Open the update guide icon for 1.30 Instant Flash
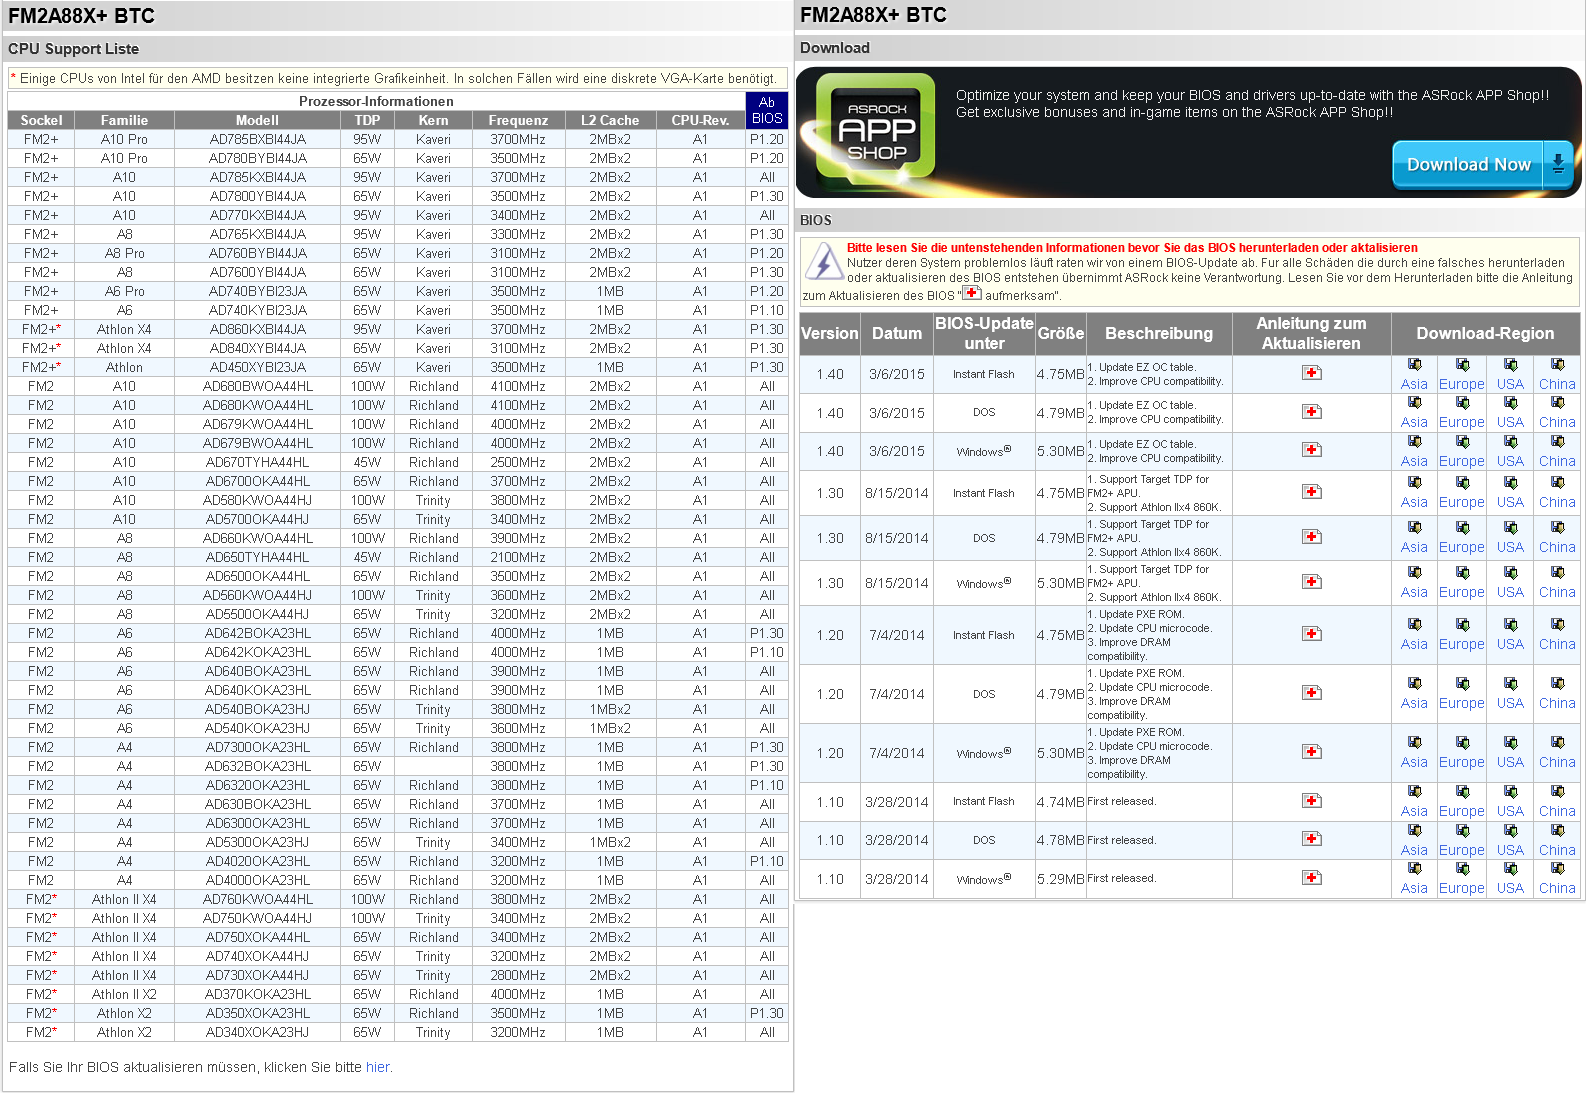Viewport: 1586px width, 1093px height. tap(1312, 492)
